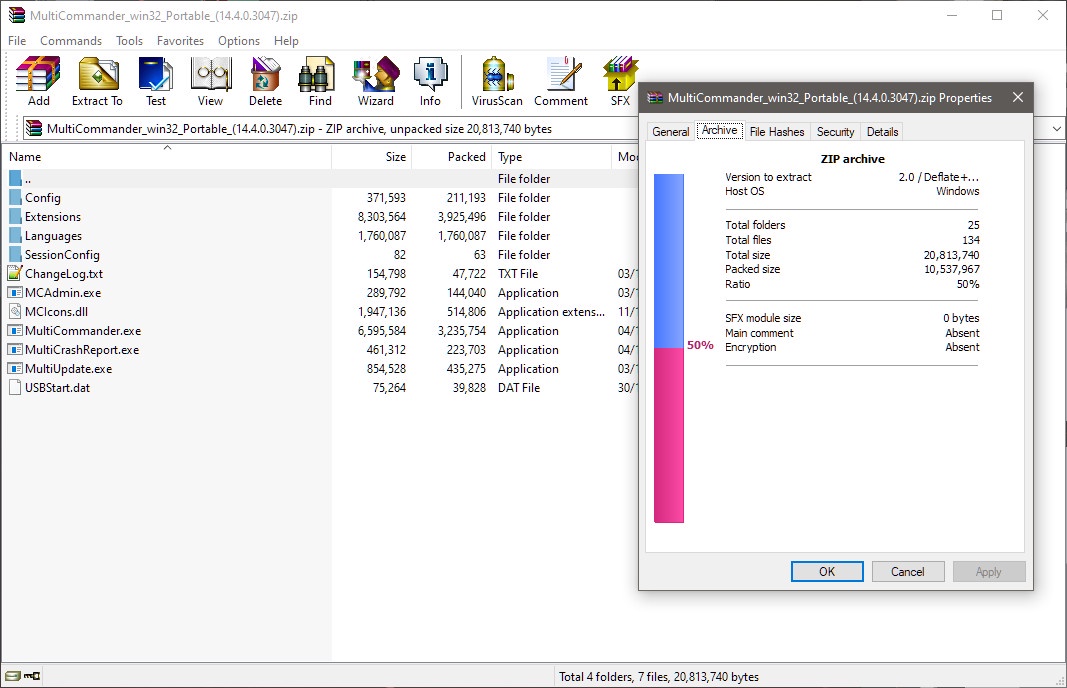Select the Archive tab in Properties

[719, 130]
